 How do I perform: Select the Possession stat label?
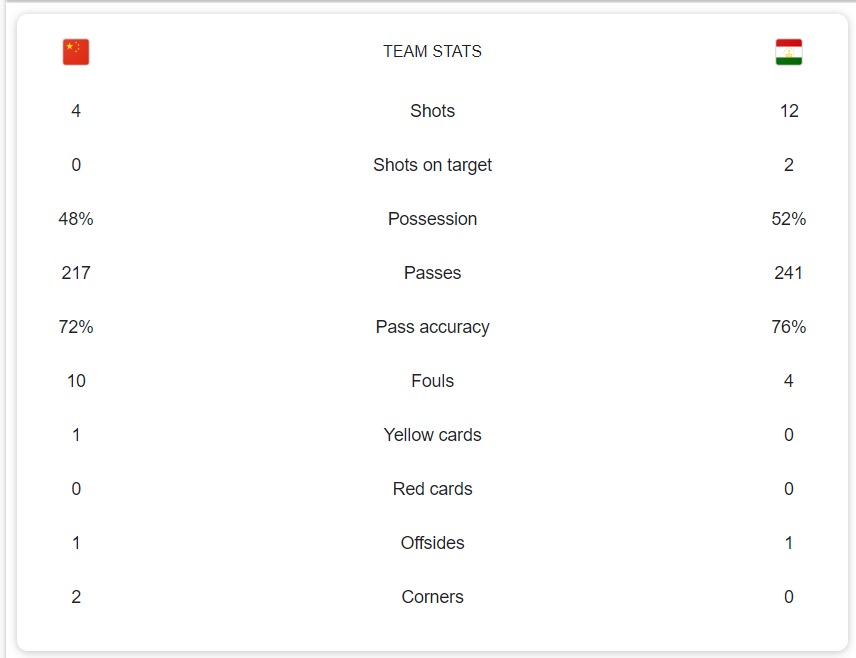pyautogui.click(x=432, y=219)
